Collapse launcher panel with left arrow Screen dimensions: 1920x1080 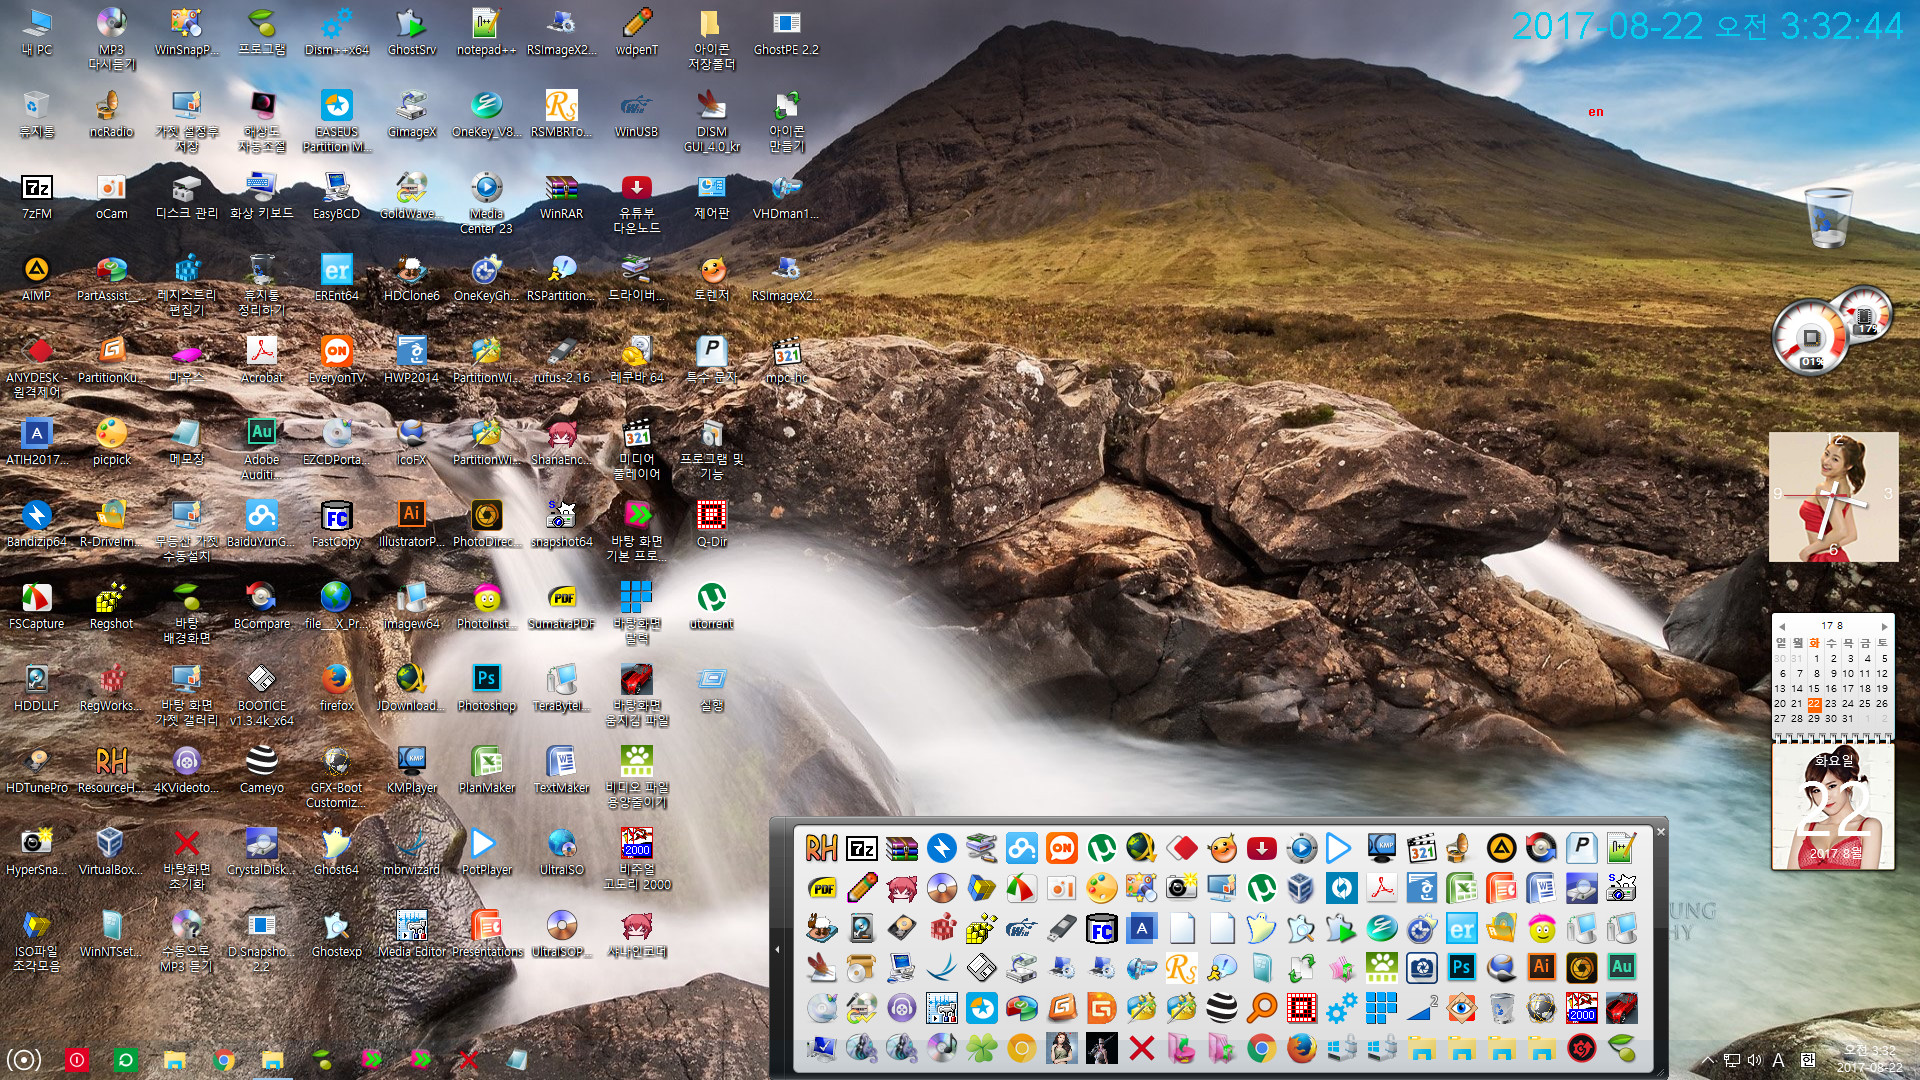[x=777, y=949]
